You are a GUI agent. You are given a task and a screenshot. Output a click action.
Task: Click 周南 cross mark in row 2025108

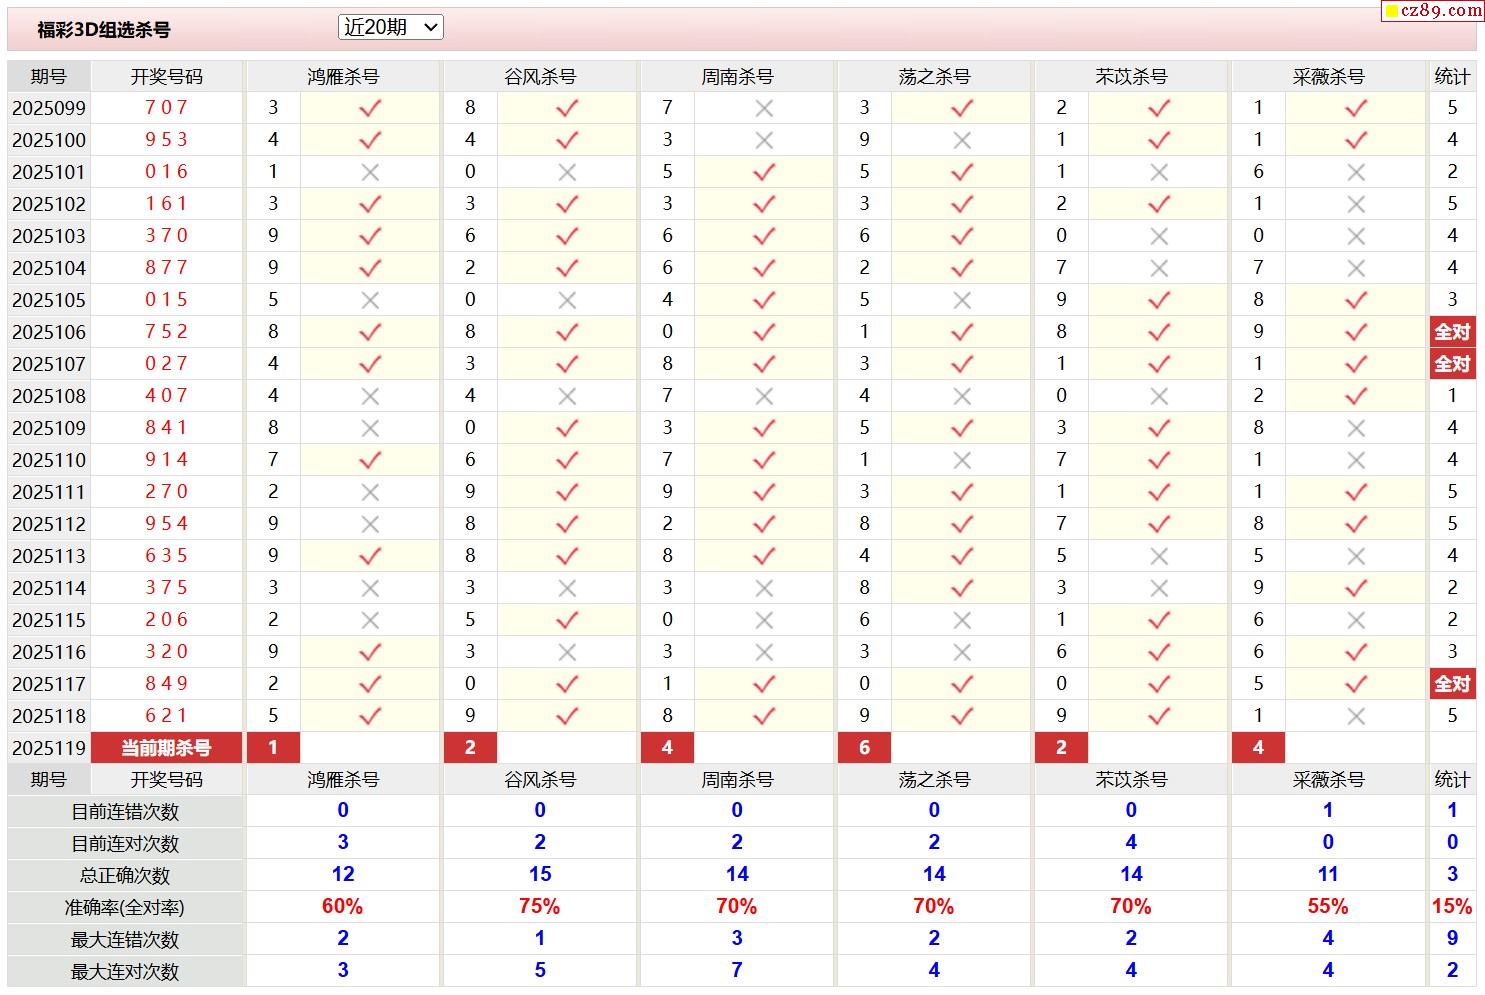click(x=764, y=396)
